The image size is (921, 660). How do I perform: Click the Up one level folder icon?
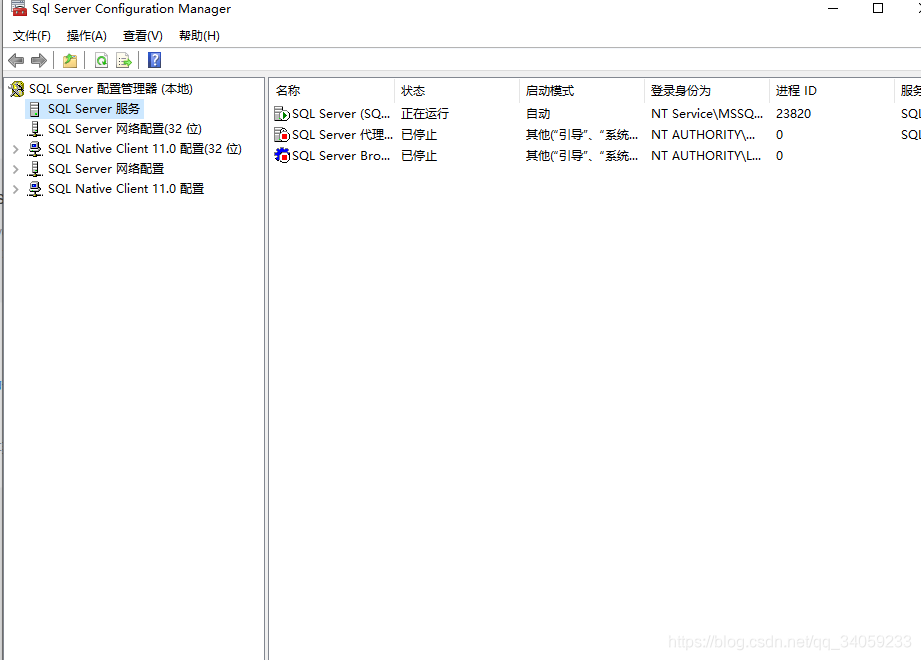(x=70, y=60)
